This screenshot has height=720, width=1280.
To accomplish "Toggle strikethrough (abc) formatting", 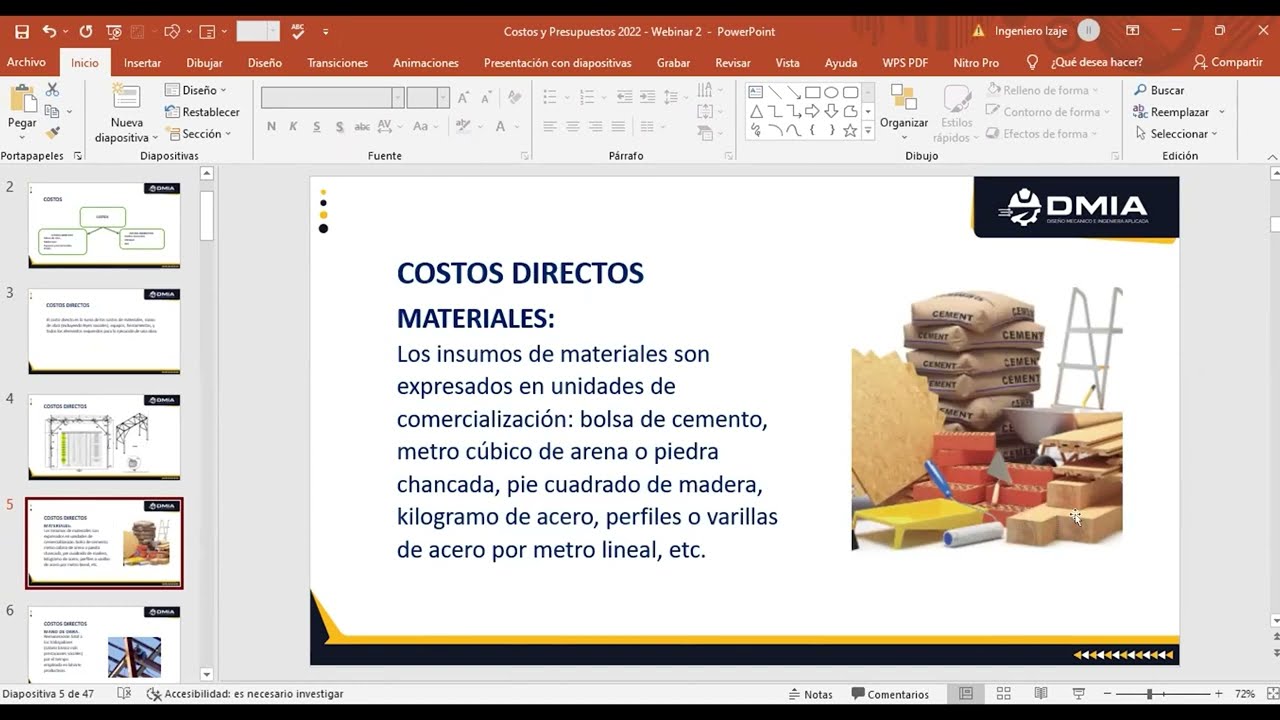I will pos(362,127).
